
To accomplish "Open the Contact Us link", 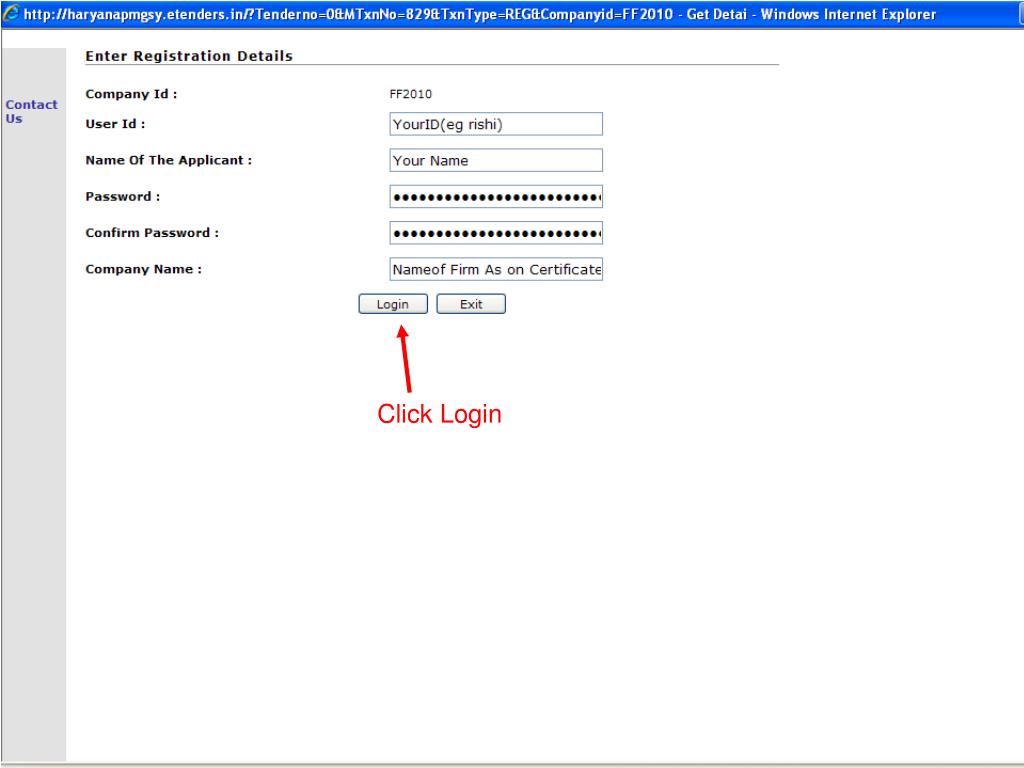I will coord(31,111).
